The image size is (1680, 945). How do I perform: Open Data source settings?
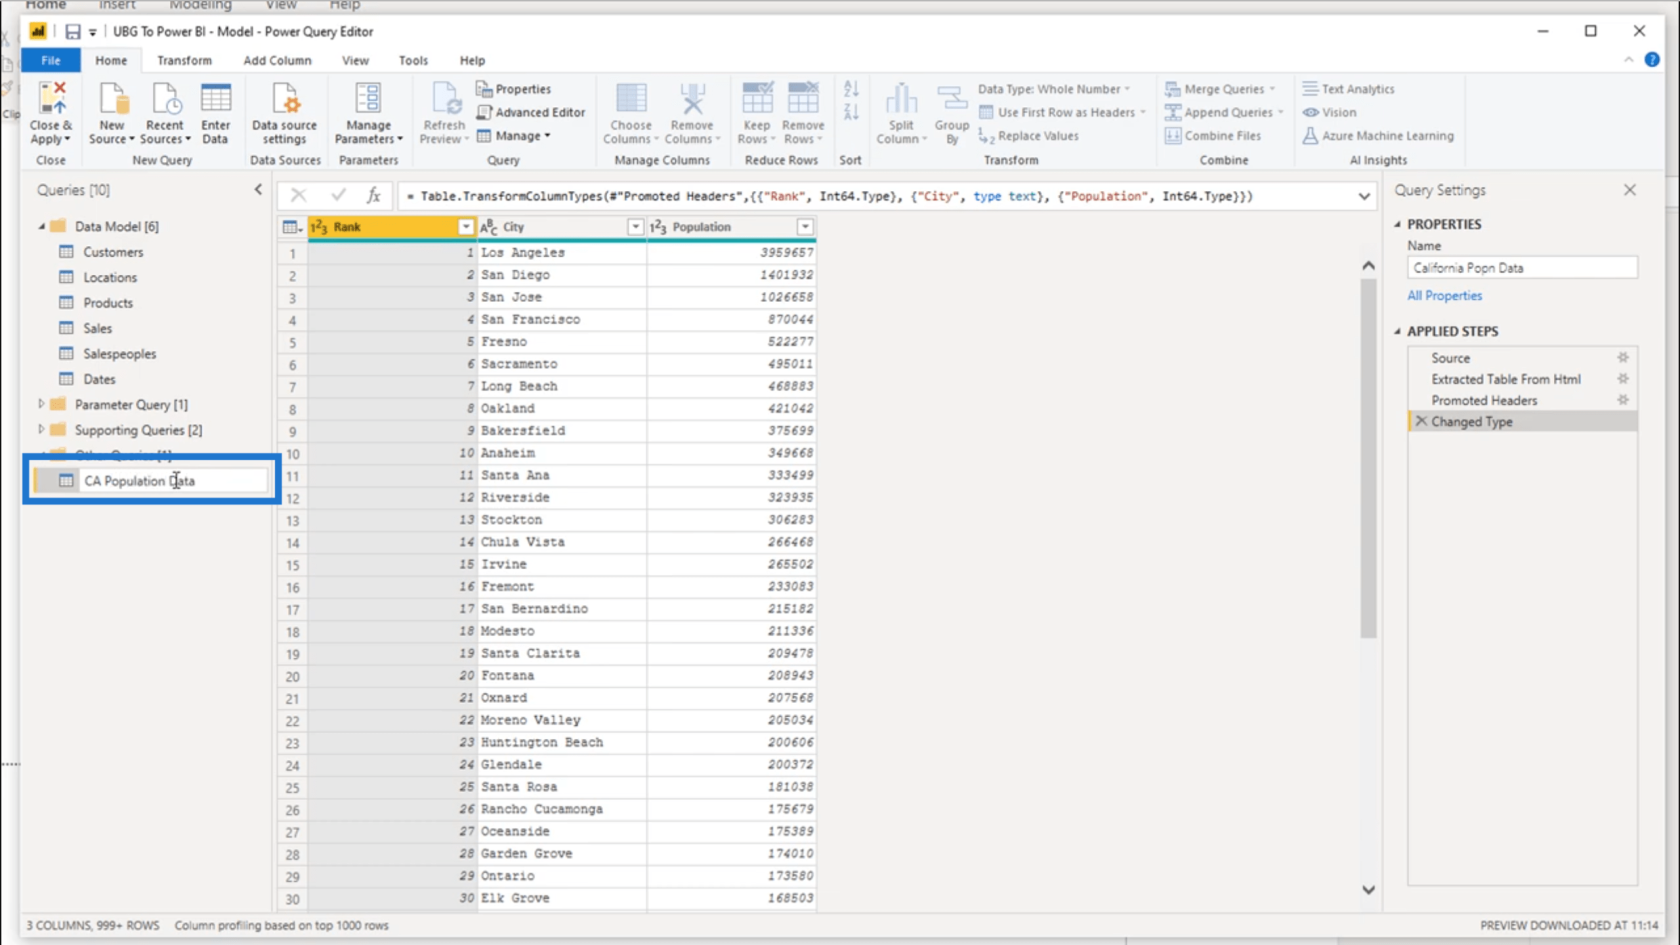tap(284, 114)
